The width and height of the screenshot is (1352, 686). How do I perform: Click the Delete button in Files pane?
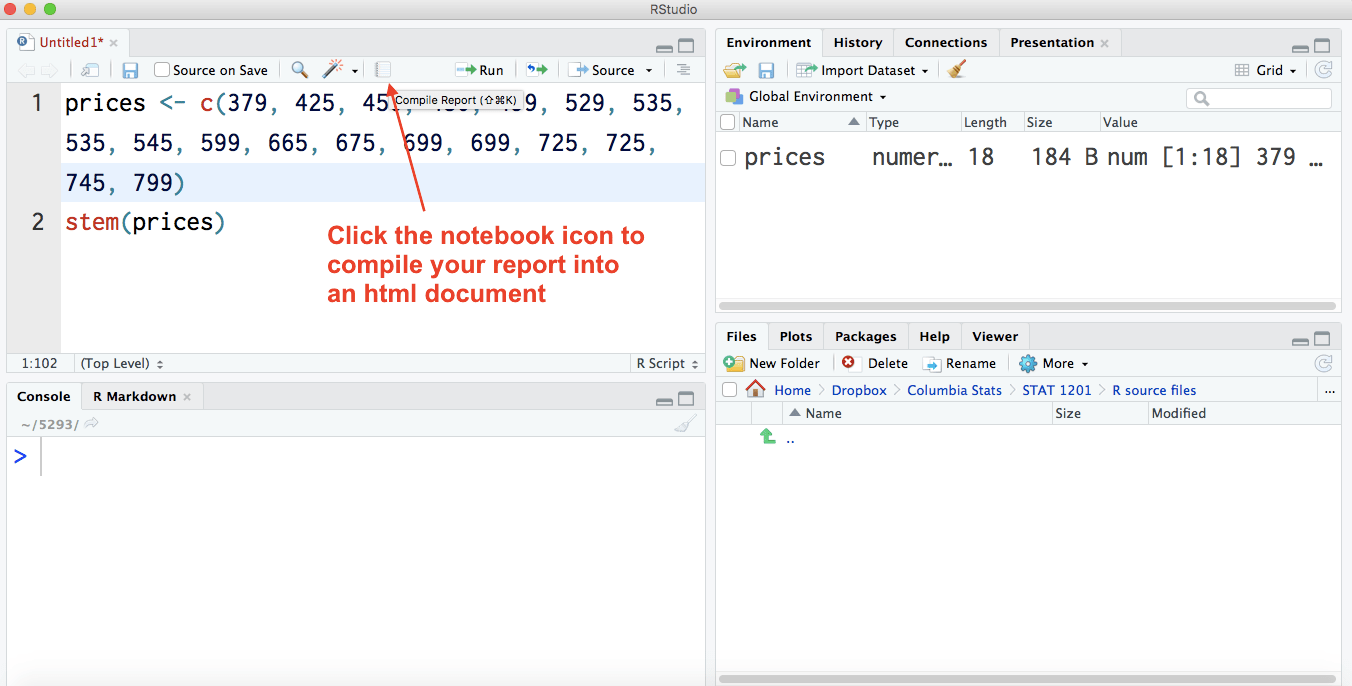(875, 364)
